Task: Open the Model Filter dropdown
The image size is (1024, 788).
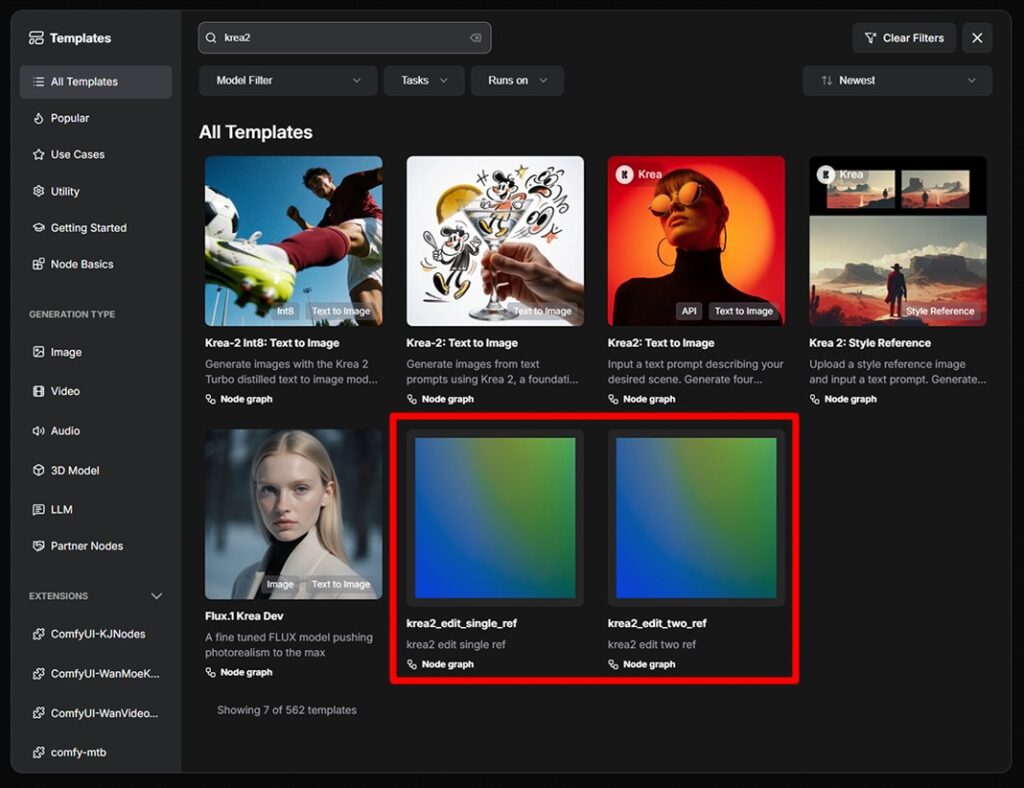Action: [x=288, y=80]
